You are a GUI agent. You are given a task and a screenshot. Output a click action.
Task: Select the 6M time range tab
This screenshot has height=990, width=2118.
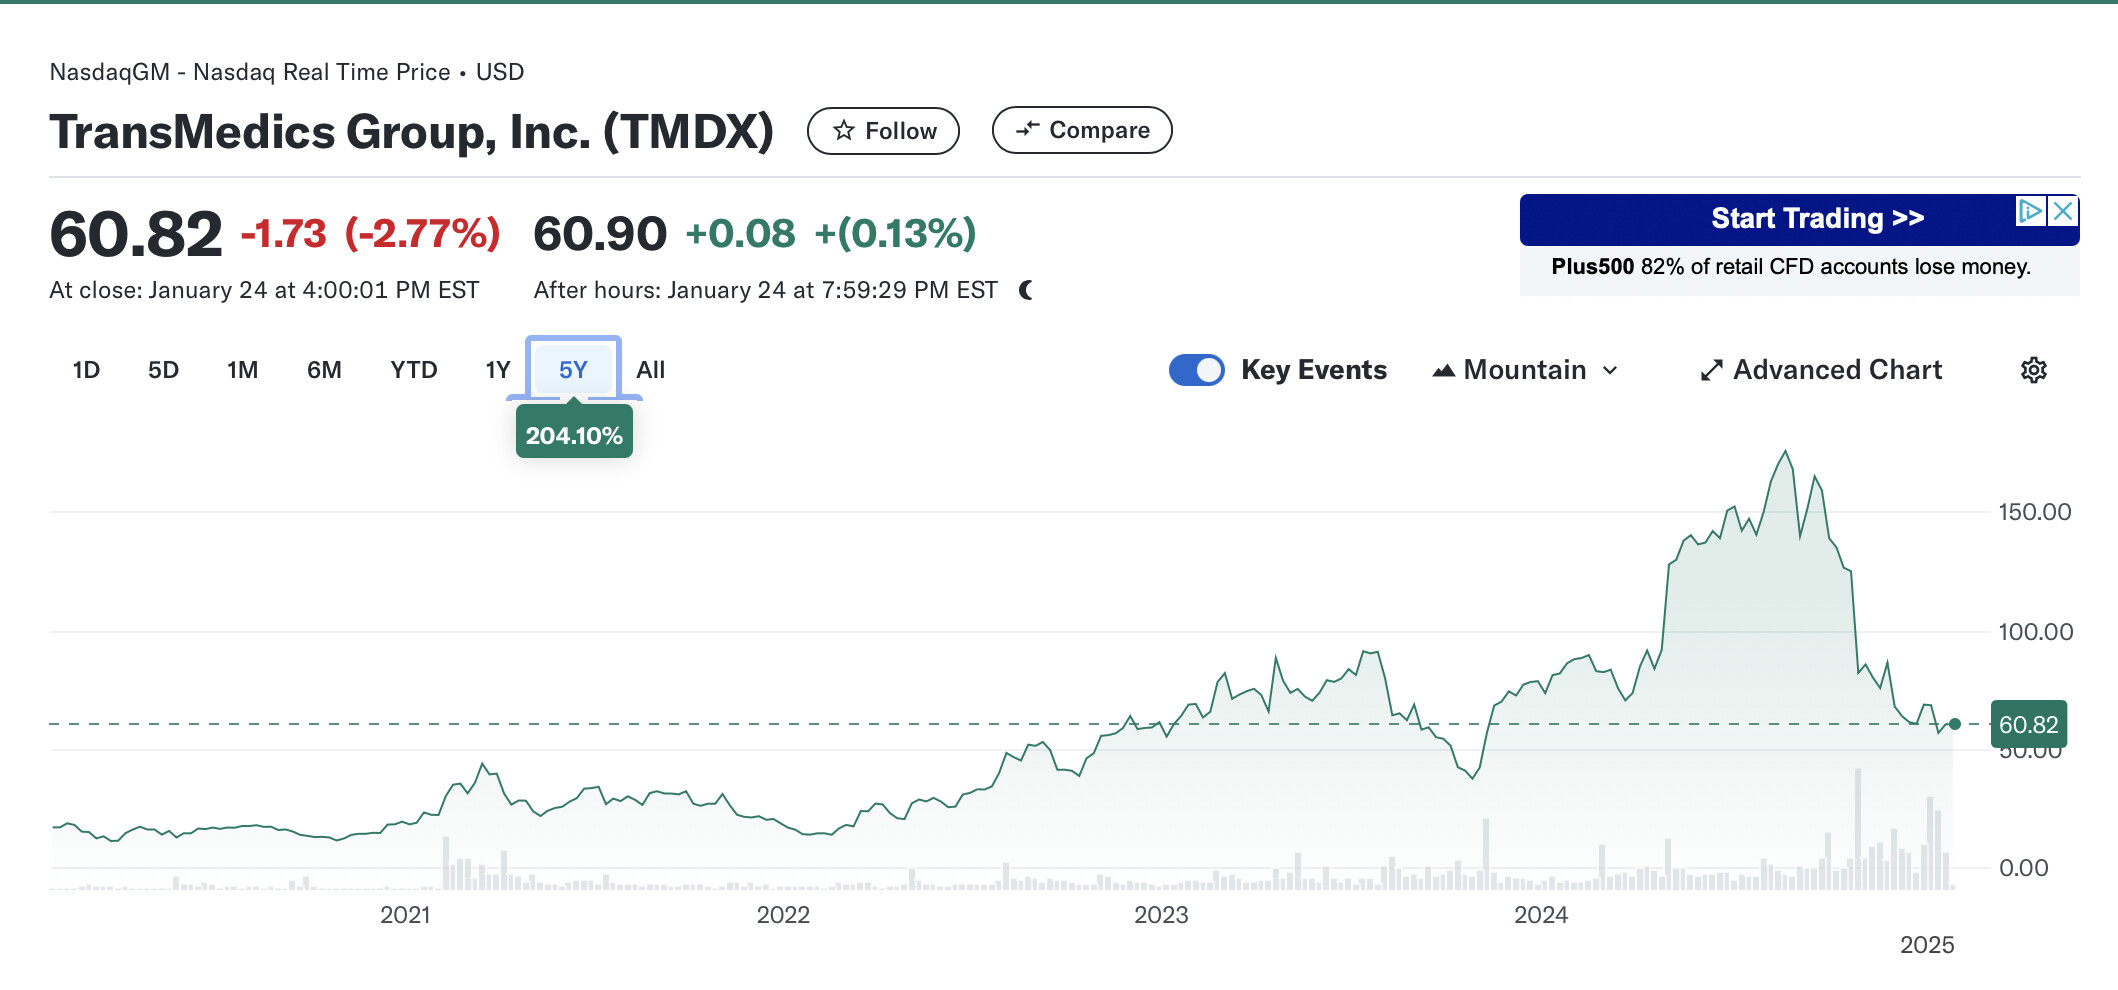coord(324,370)
